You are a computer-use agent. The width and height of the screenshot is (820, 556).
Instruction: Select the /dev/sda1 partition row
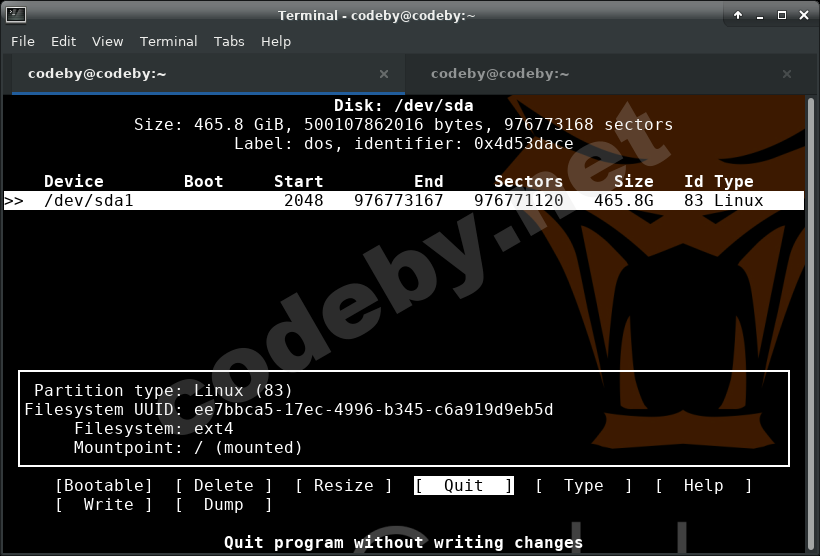pos(404,200)
